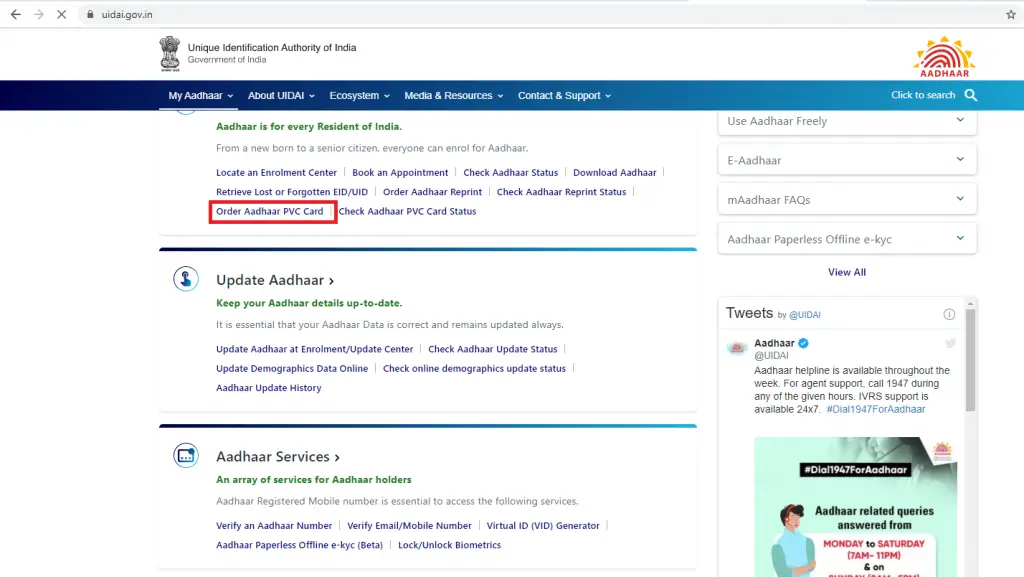Screen dimensions: 1024x577
Task: Expand the Use Aadhaar Freely section
Action: [x=847, y=121]
